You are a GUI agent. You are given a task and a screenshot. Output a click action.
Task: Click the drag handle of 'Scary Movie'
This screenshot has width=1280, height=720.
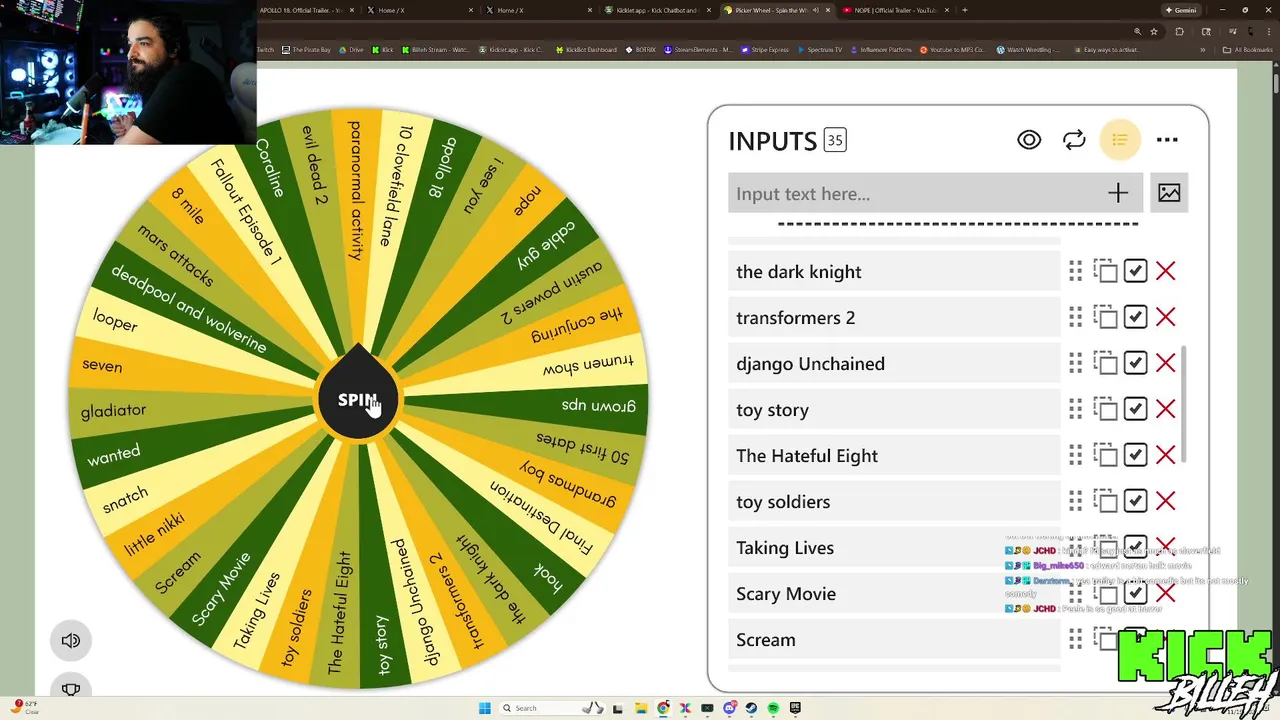(1075, 593)
